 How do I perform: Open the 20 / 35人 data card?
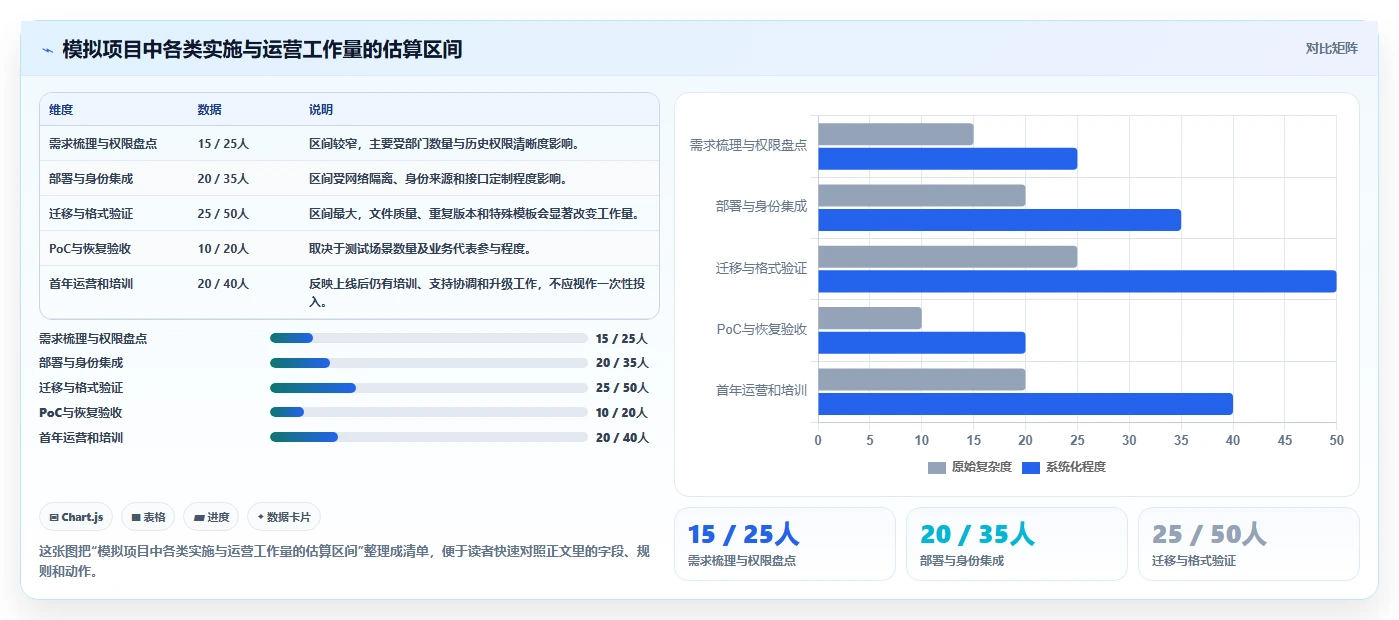click(1017, 544)
